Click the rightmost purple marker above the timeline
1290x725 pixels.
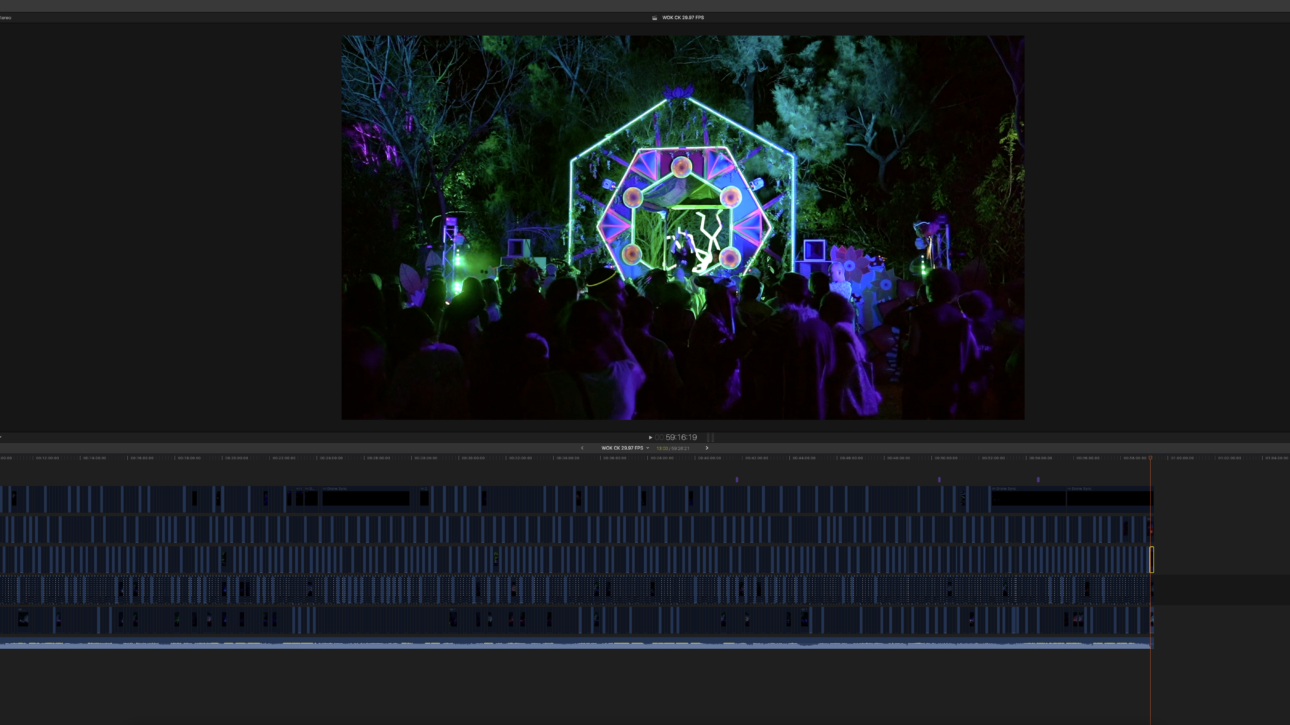coord(1038,480)
